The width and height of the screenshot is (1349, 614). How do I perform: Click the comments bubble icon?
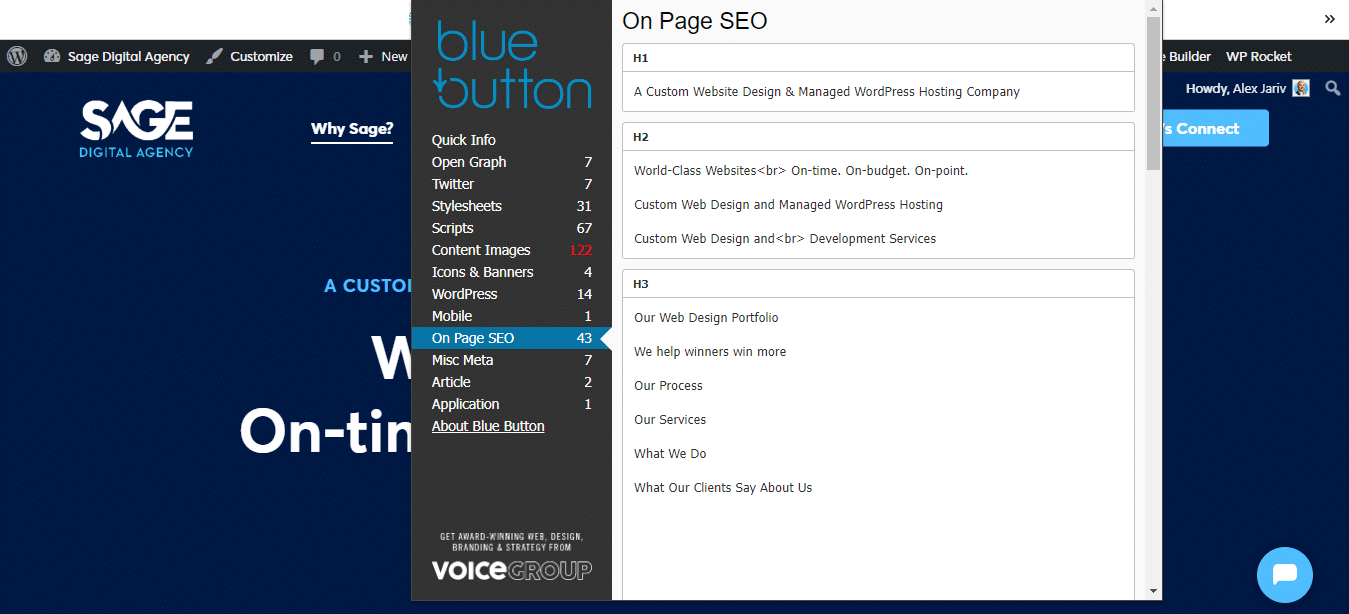(x=317, y=57)
